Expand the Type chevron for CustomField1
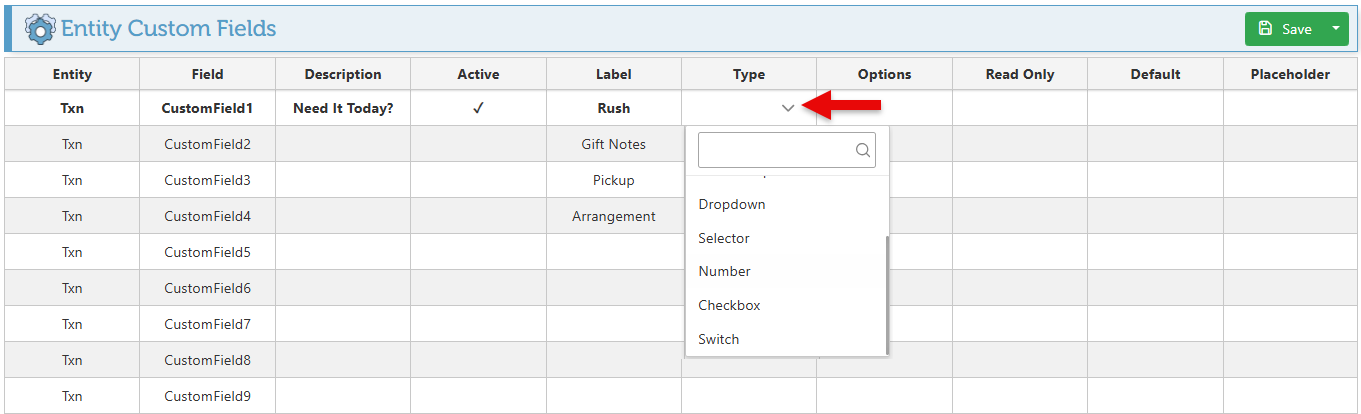Image resolution: width=1361 pixels, height=414 pixels. [788, 108]
